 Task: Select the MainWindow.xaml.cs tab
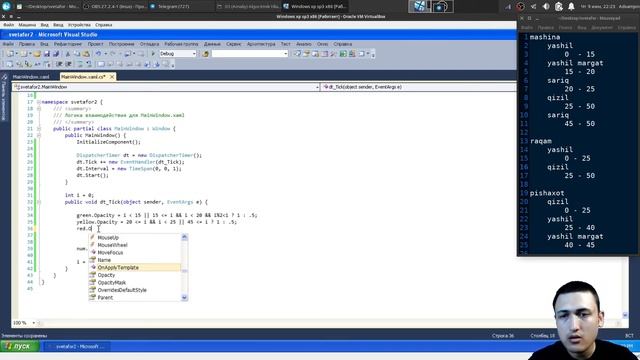click(x=83, y=77)
